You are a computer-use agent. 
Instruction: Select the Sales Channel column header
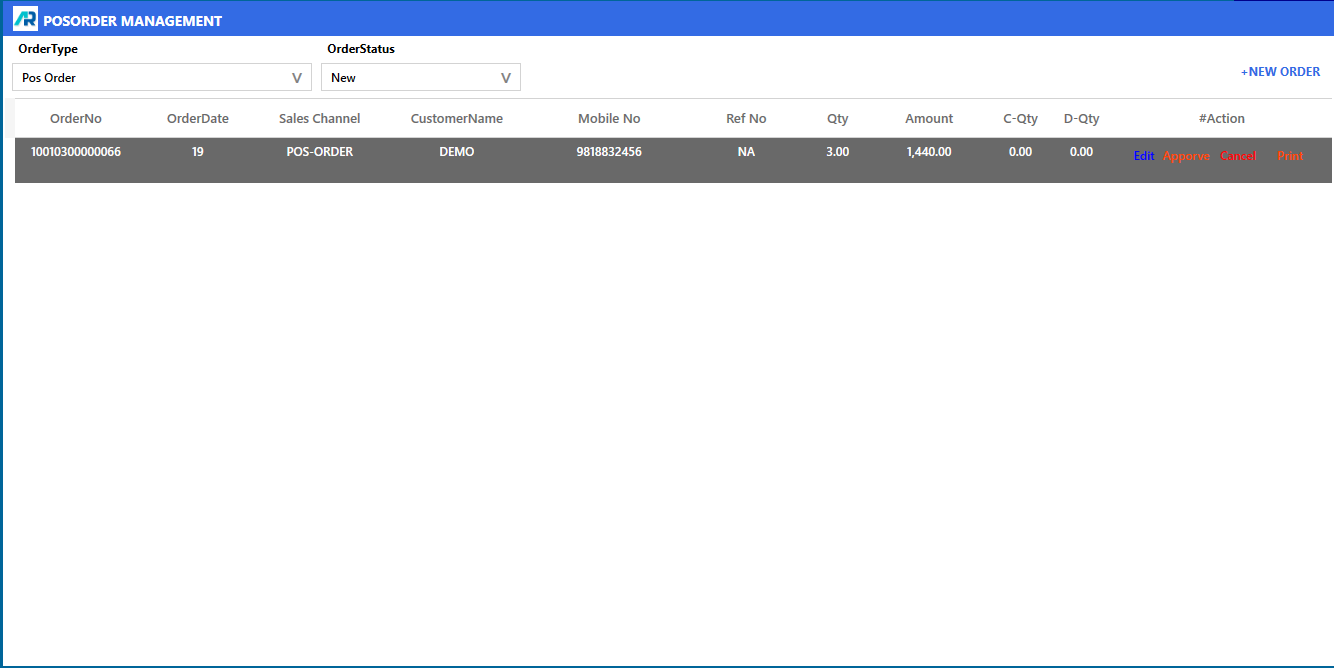pos(320,118)
